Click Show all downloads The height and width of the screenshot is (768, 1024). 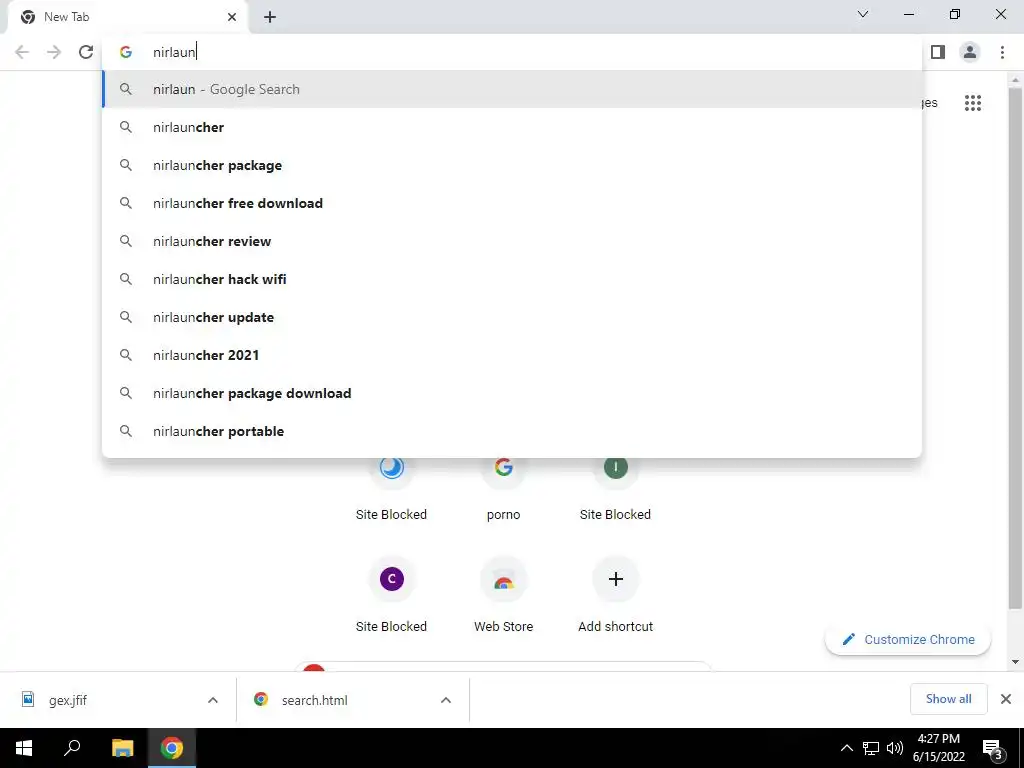[x=948, y=699]
